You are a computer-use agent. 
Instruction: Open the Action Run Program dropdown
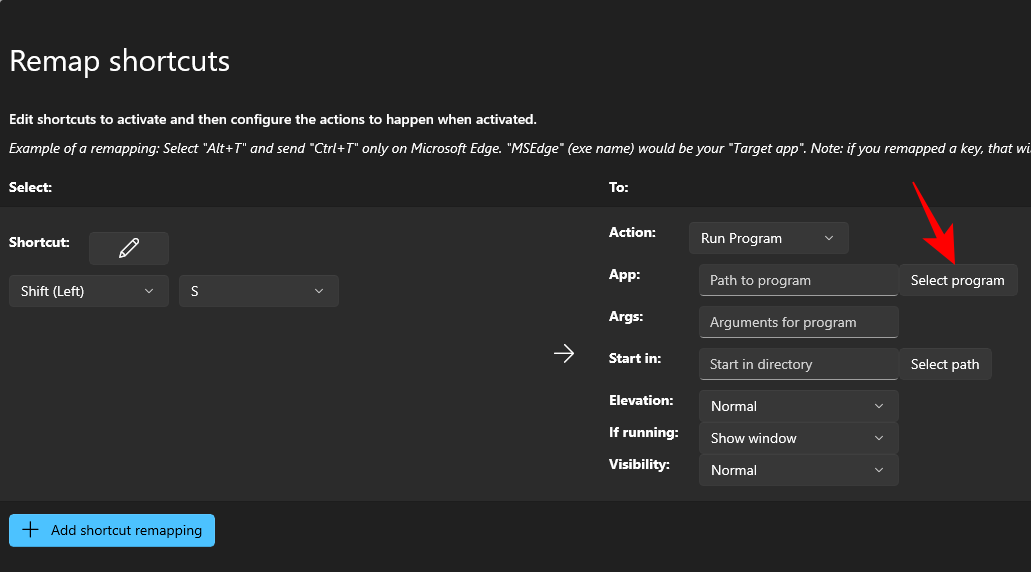tap(769, 238)
